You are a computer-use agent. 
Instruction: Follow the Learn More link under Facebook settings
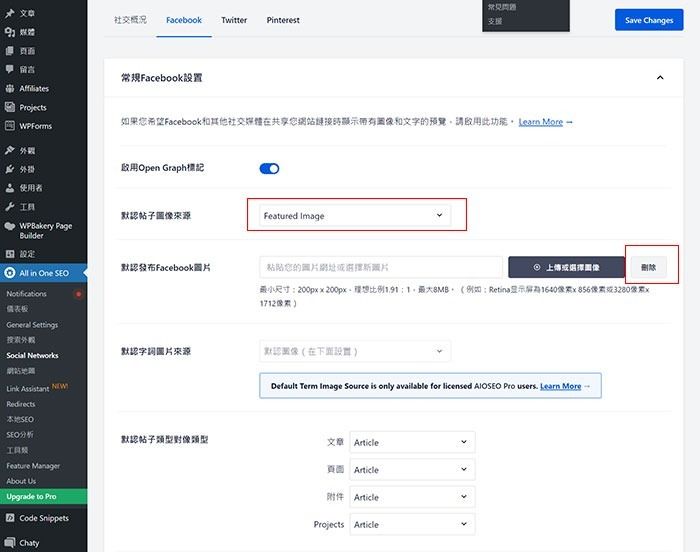click(x=541, y=122)
